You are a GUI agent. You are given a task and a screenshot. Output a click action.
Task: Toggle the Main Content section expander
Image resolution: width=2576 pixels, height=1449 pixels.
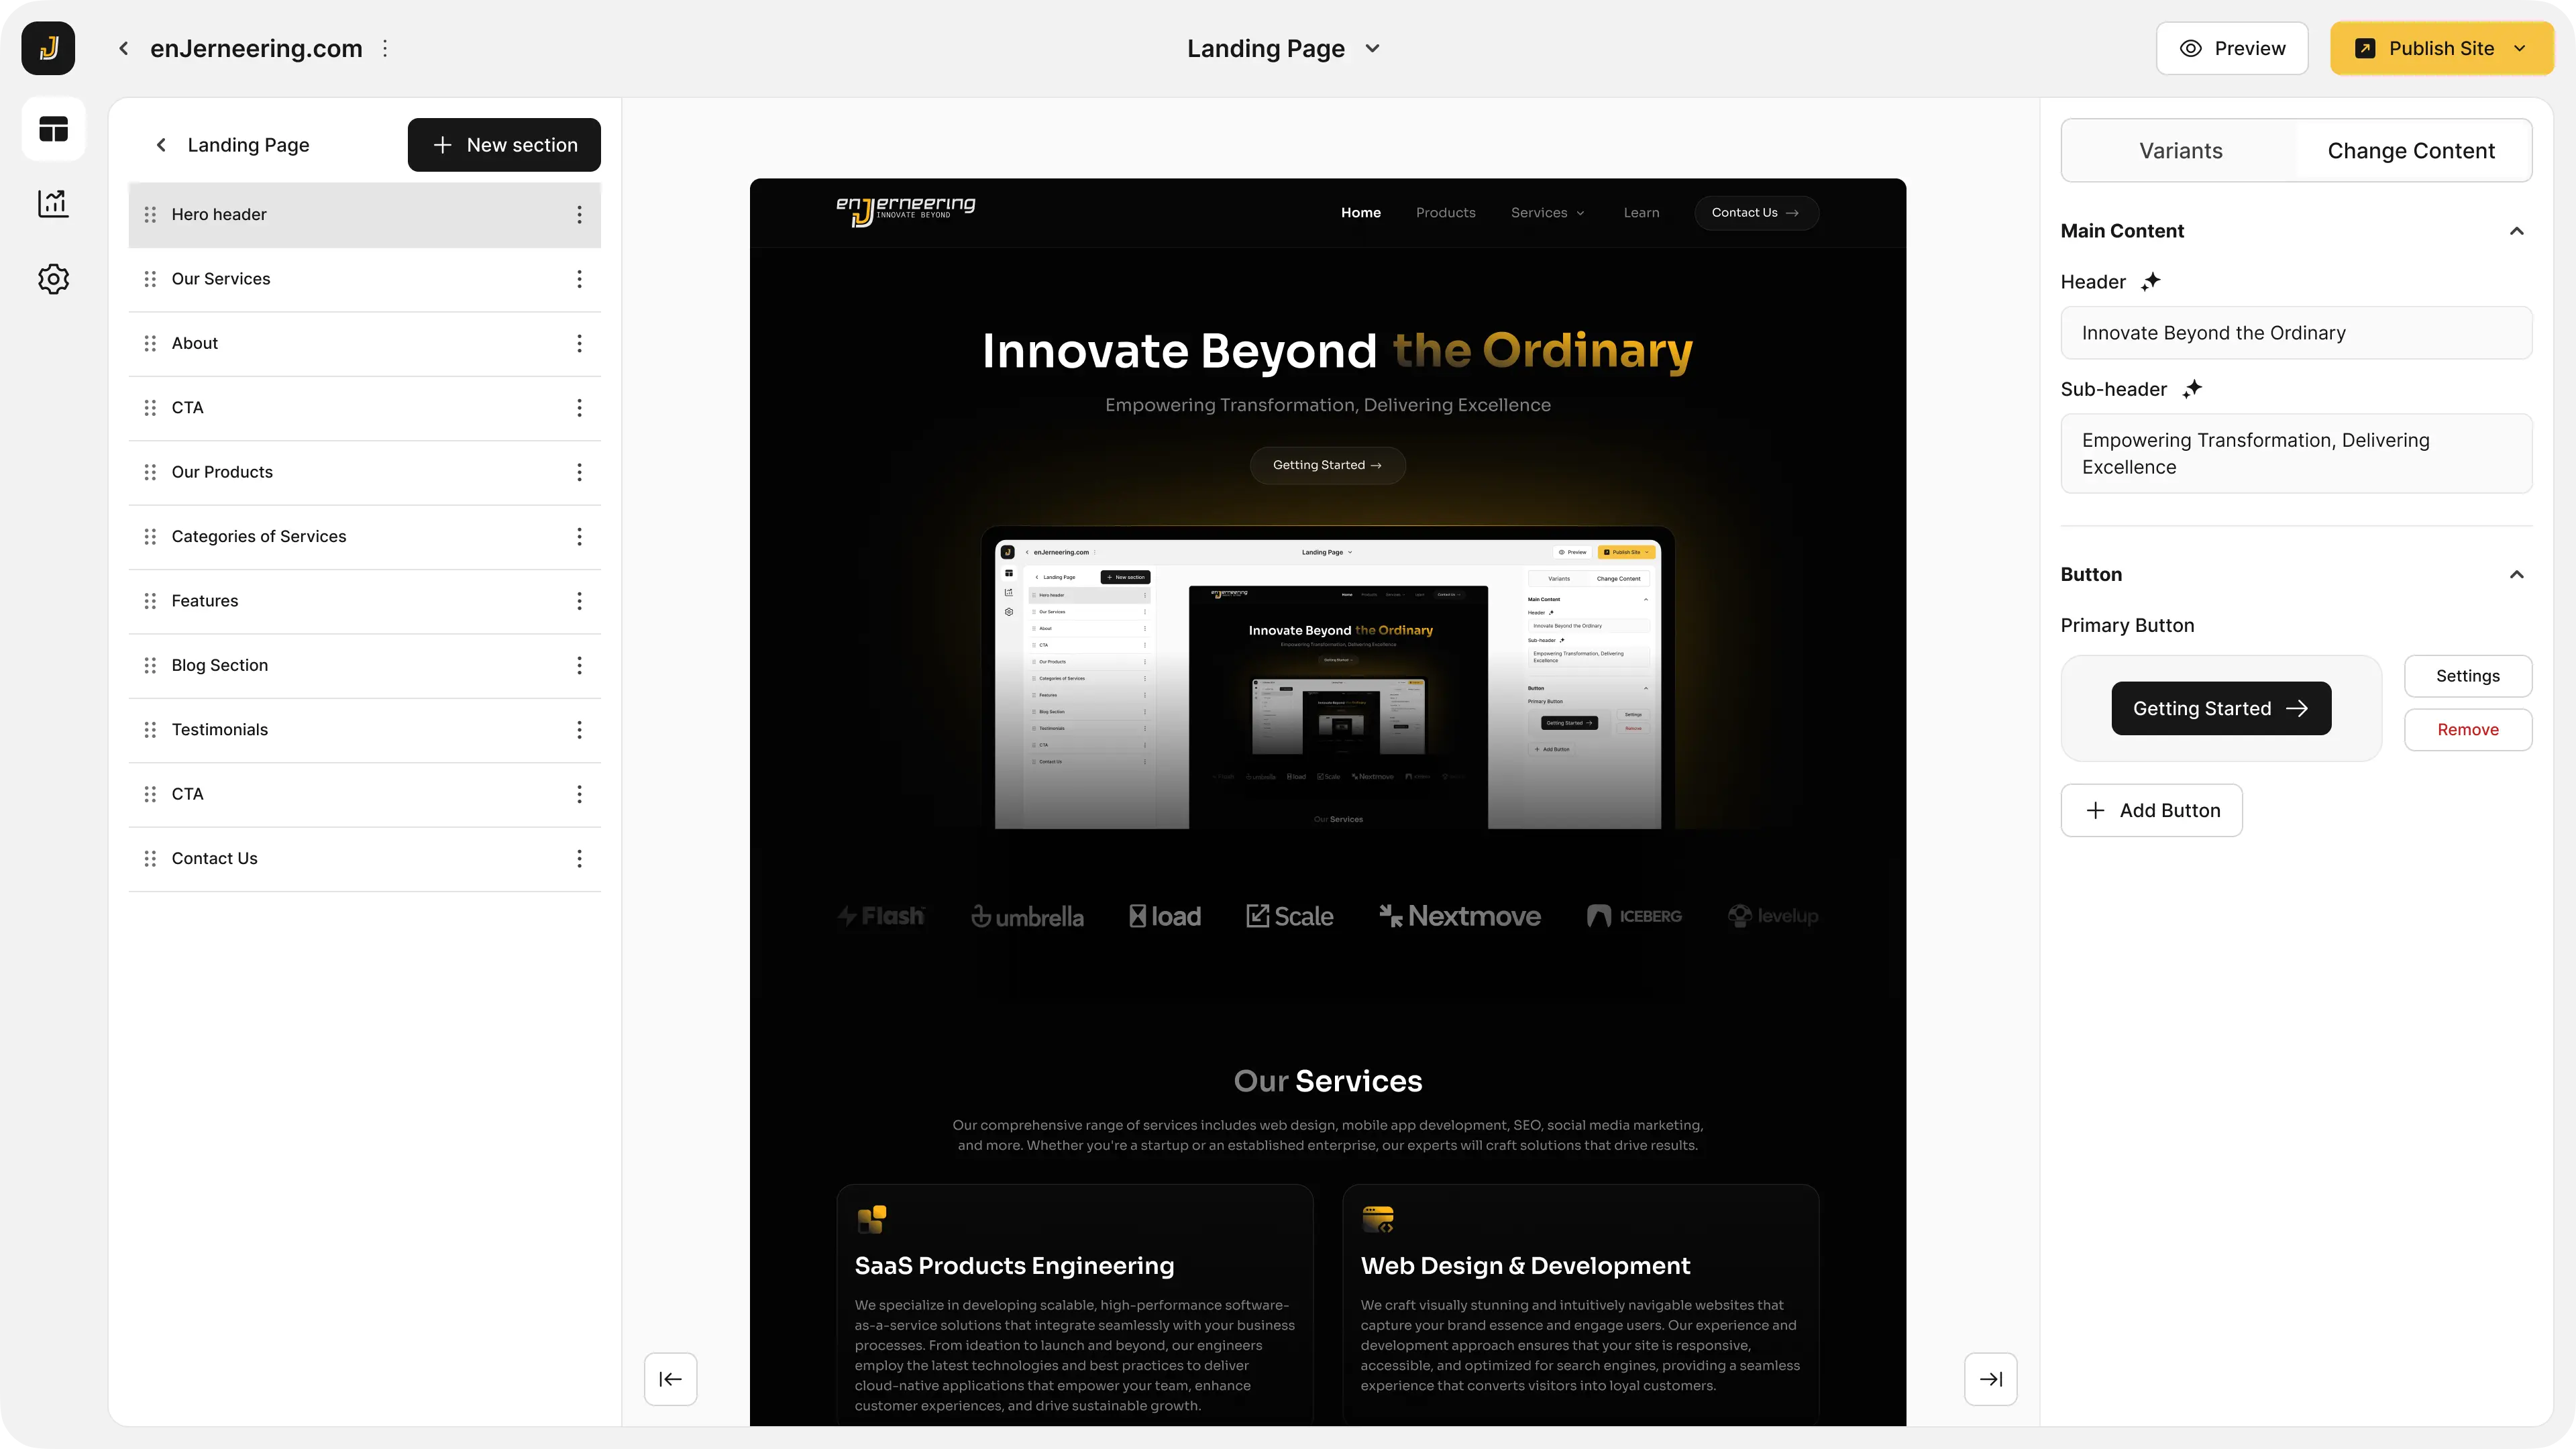point(2520,230)
